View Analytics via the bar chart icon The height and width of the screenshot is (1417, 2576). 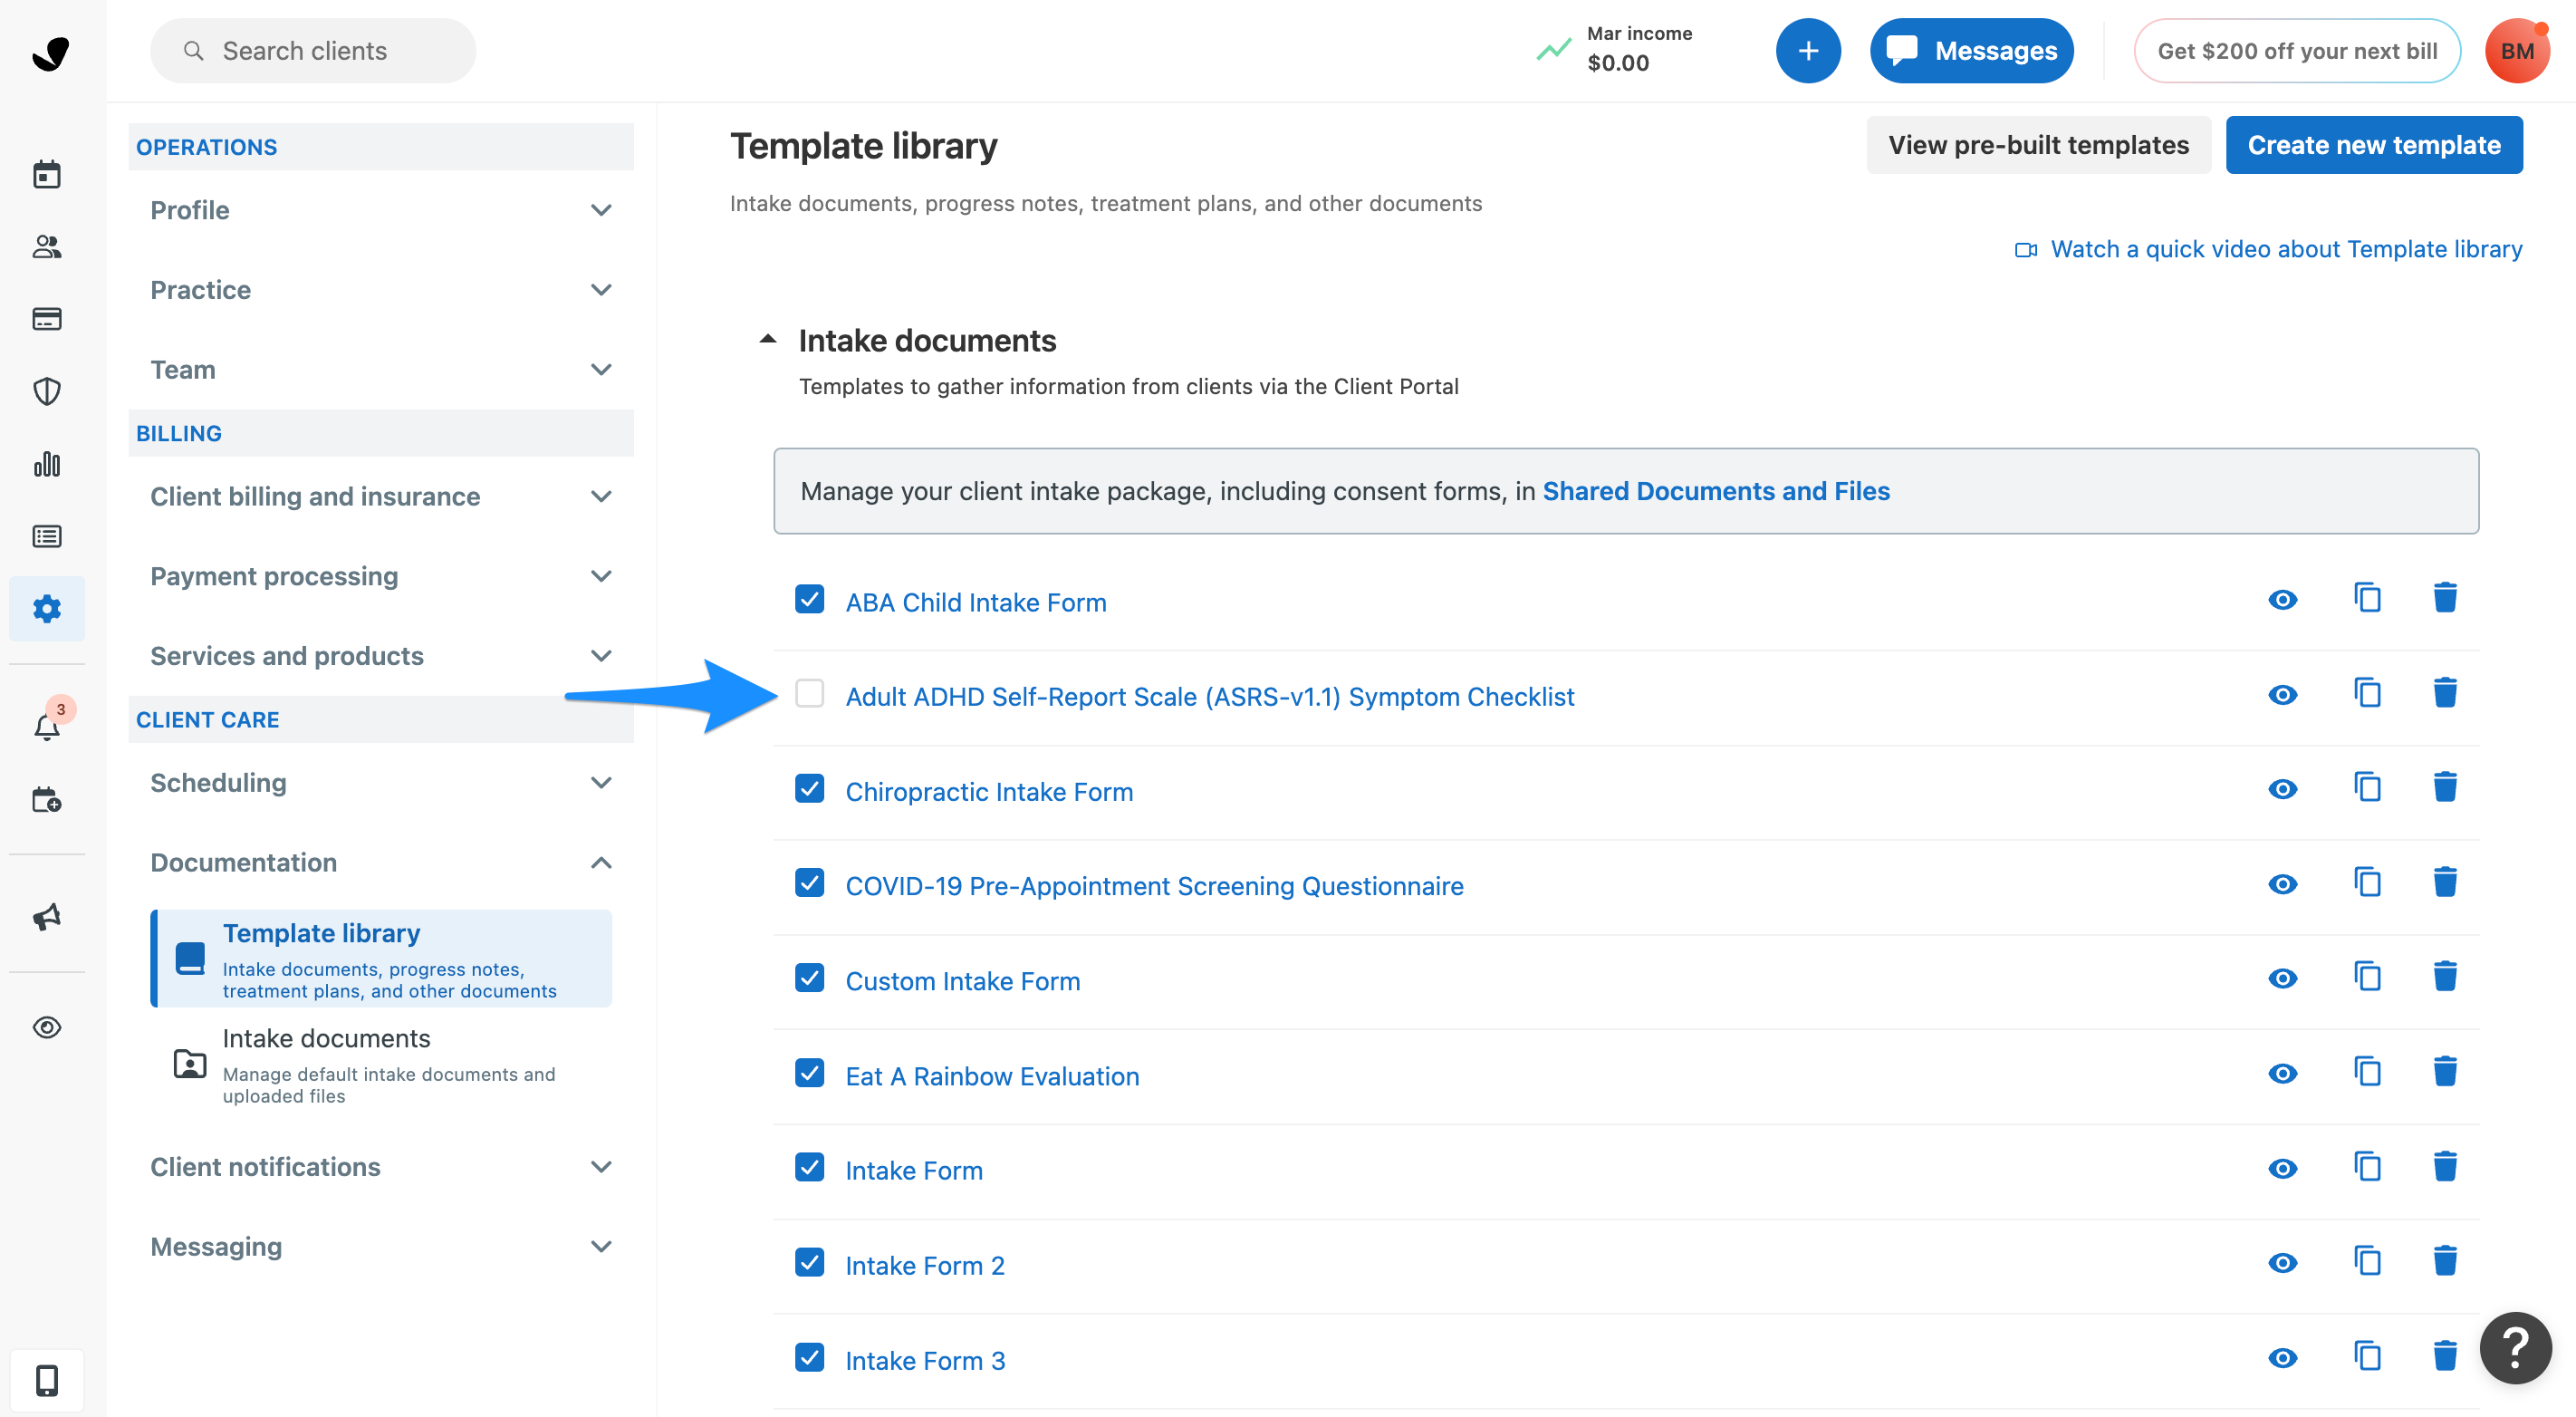pyautogui.click(x=47, y=464)
